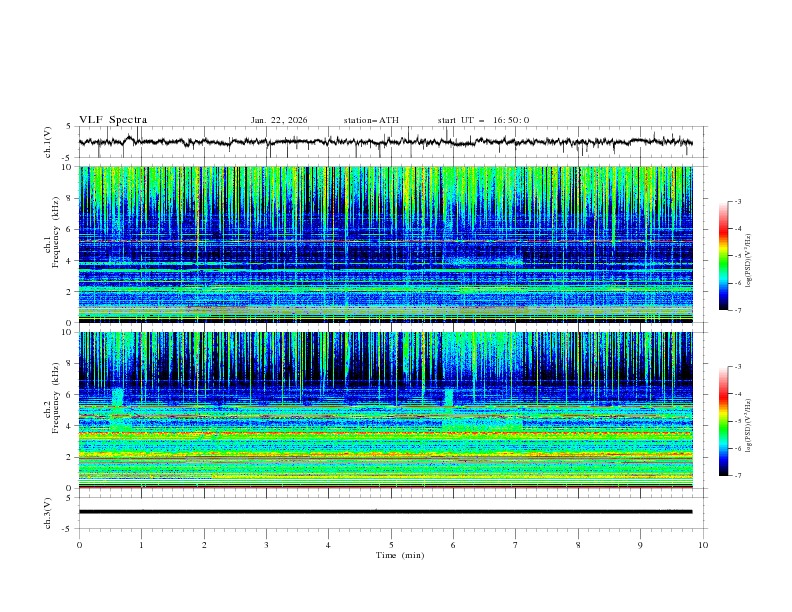Image resolution: width=792 pixels, height=612 pixels.
Task: Click the "Time (min)" axis title
Action: (x=400, y=555)
